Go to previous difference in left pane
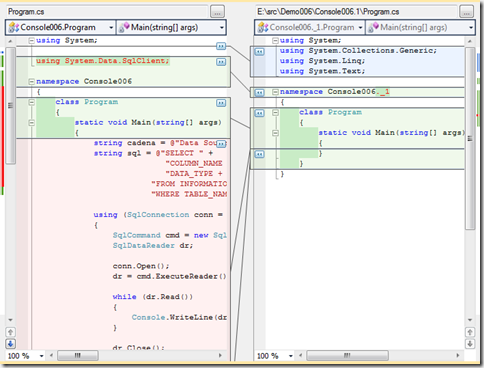This screenshot has width=484, height=368. pos(10,332)
